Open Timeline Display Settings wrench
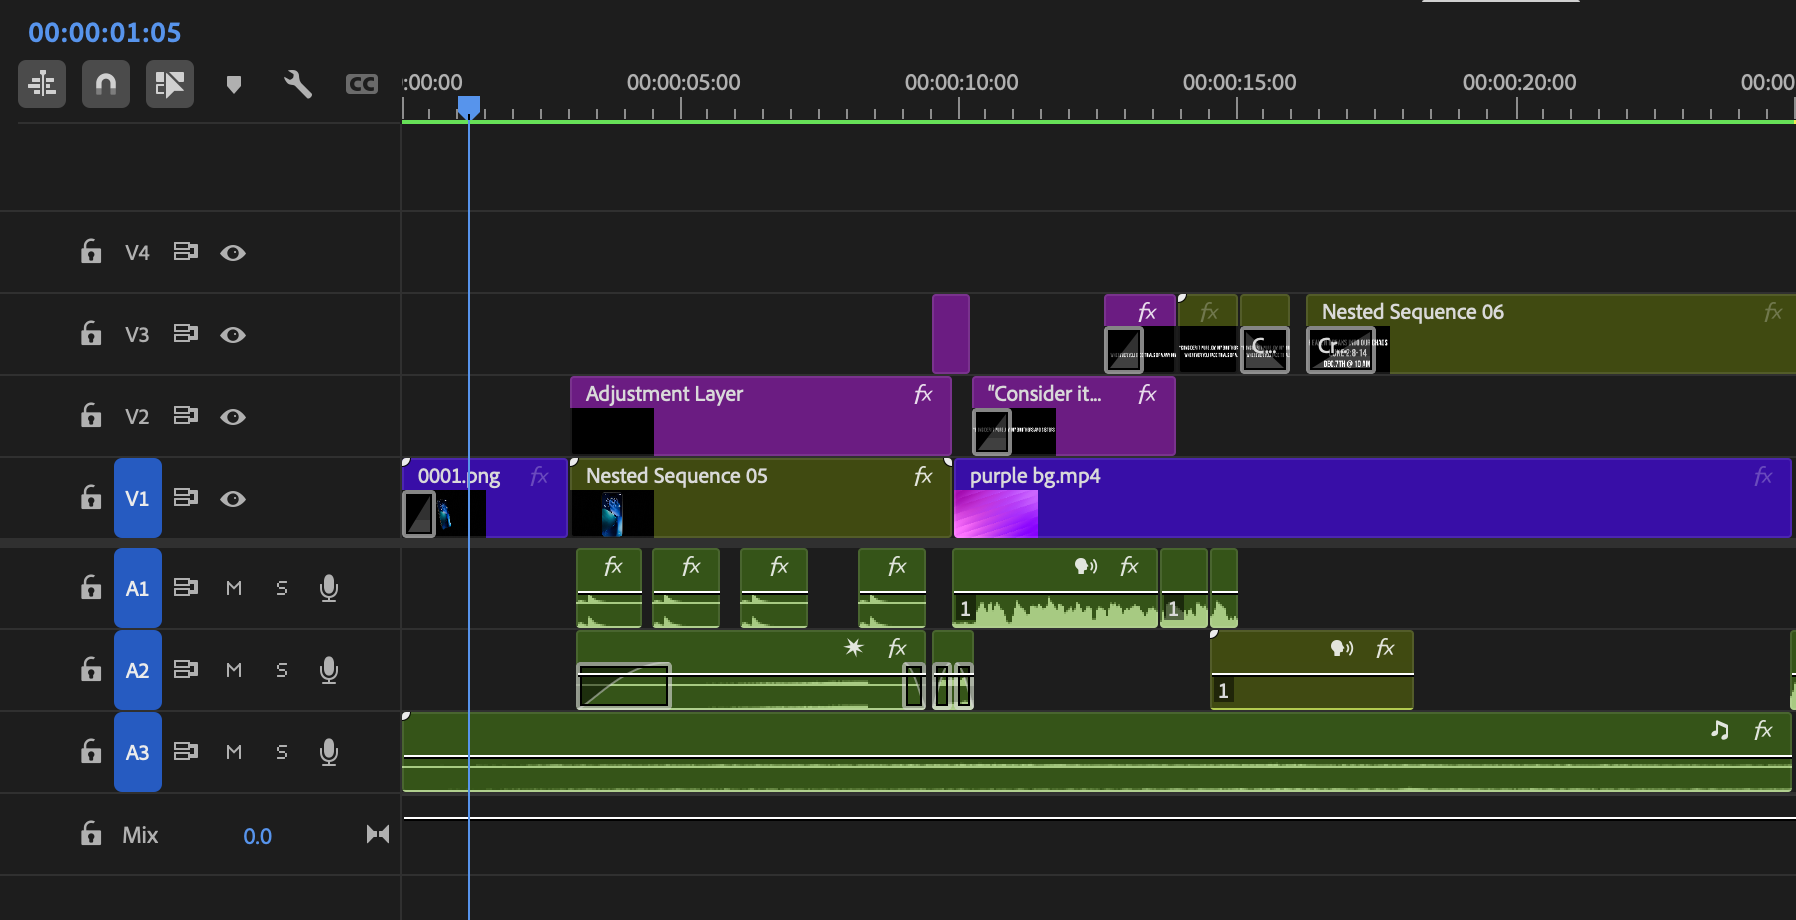This screenshot has height=920, width=1796. (297, 84)
